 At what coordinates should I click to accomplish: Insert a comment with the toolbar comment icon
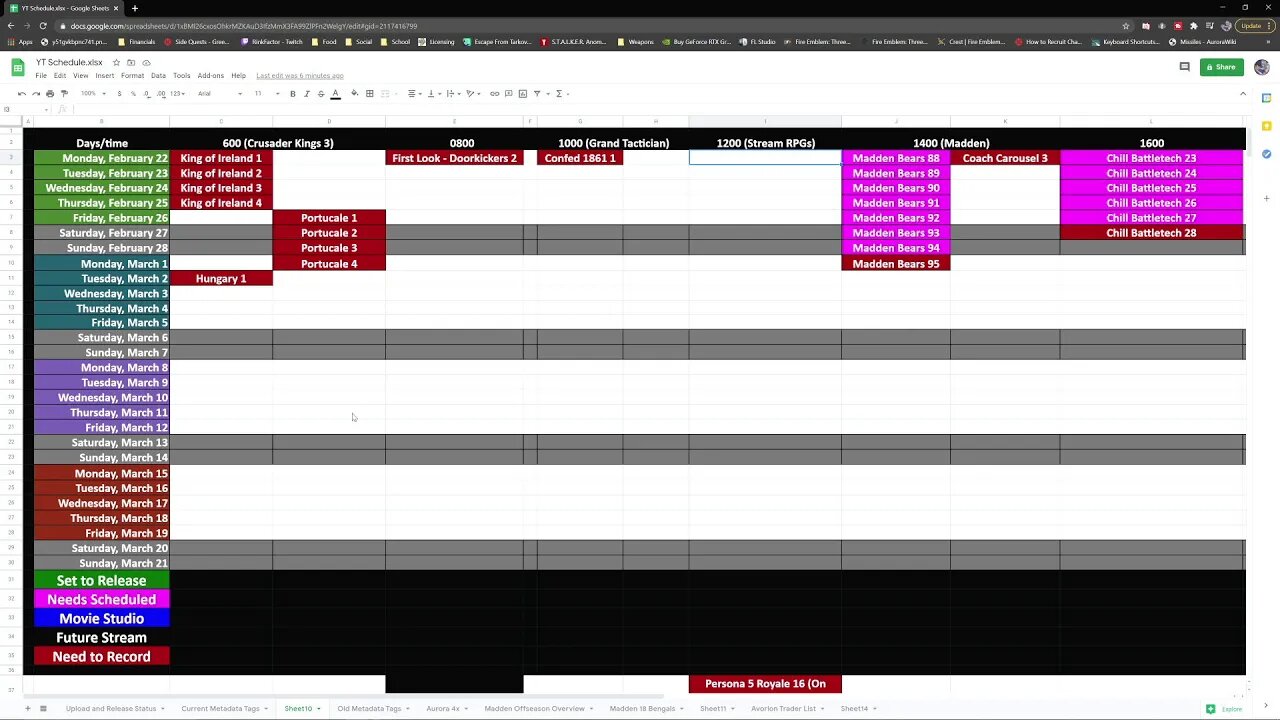(x=508, y=93)
